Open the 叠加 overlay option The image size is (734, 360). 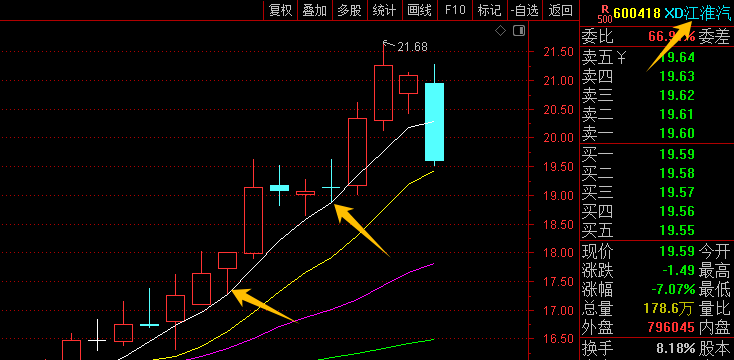pyautogui.click(x=315, y=10)
